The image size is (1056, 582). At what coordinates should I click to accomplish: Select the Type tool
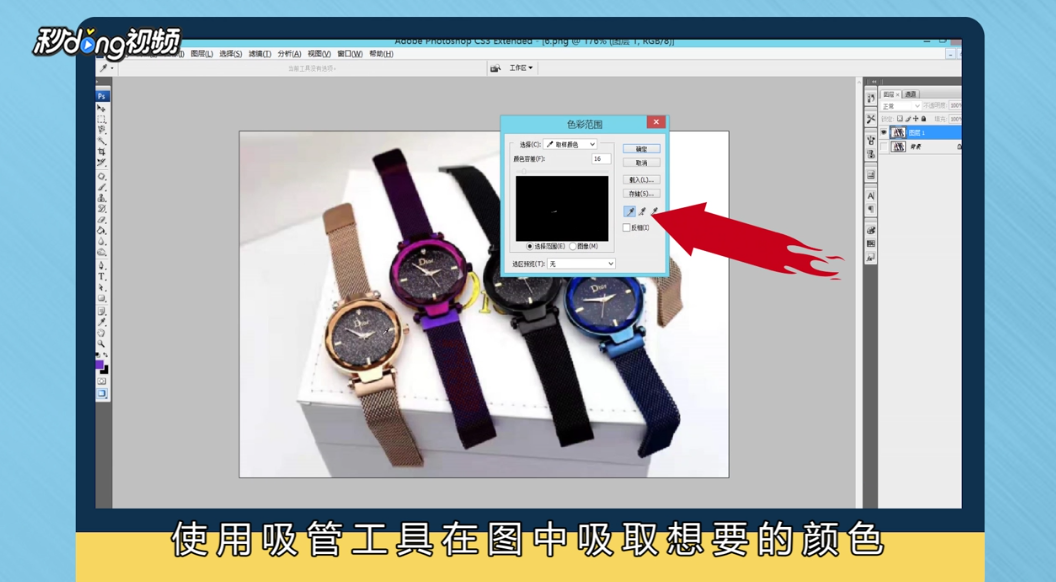tap(102, 278)
